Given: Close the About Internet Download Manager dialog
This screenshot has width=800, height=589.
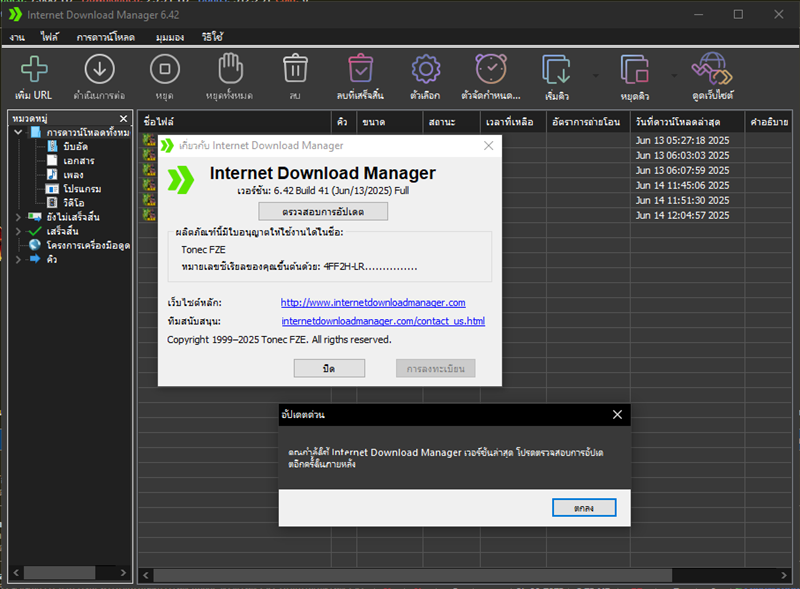Looking at the screenshot, I should tap(488, 145).
